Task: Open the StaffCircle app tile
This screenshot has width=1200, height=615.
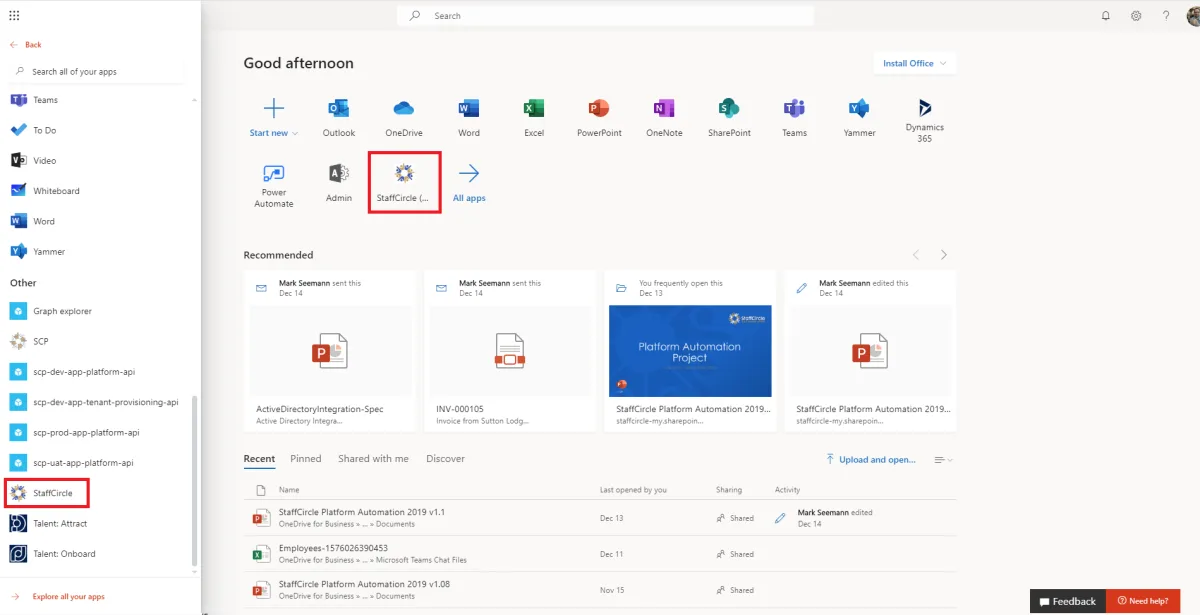Action: [404, 182]
